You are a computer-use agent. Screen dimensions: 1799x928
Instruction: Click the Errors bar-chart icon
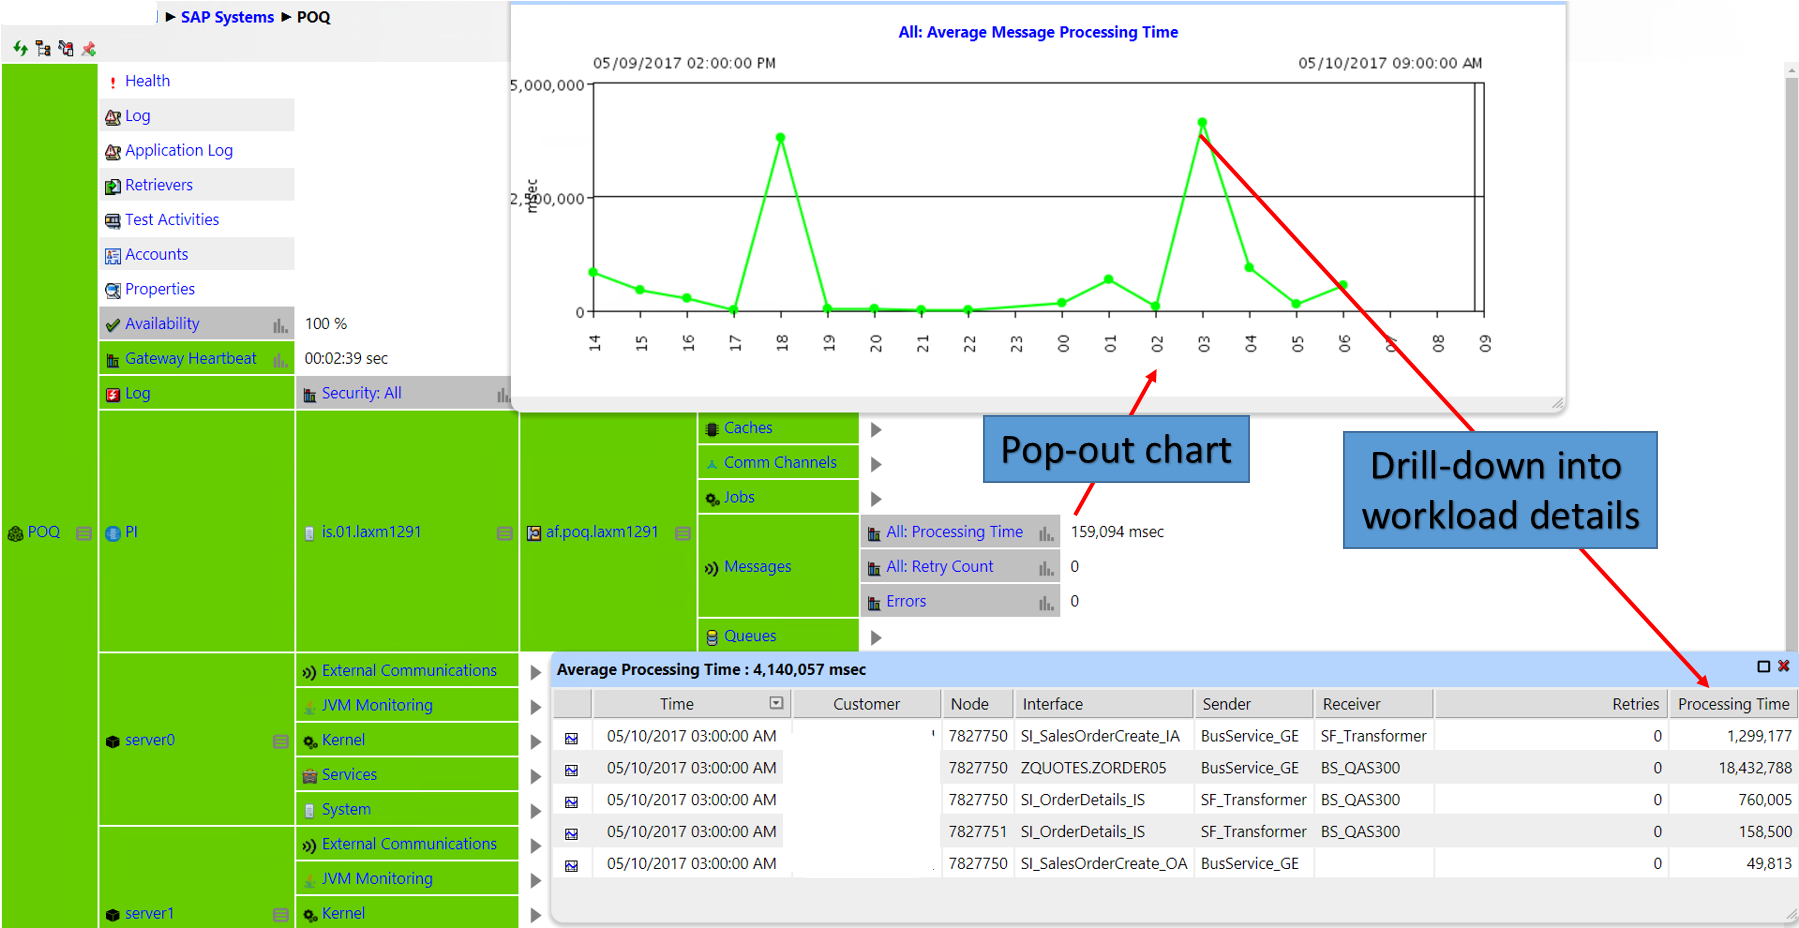click(x=1046, y=600)
